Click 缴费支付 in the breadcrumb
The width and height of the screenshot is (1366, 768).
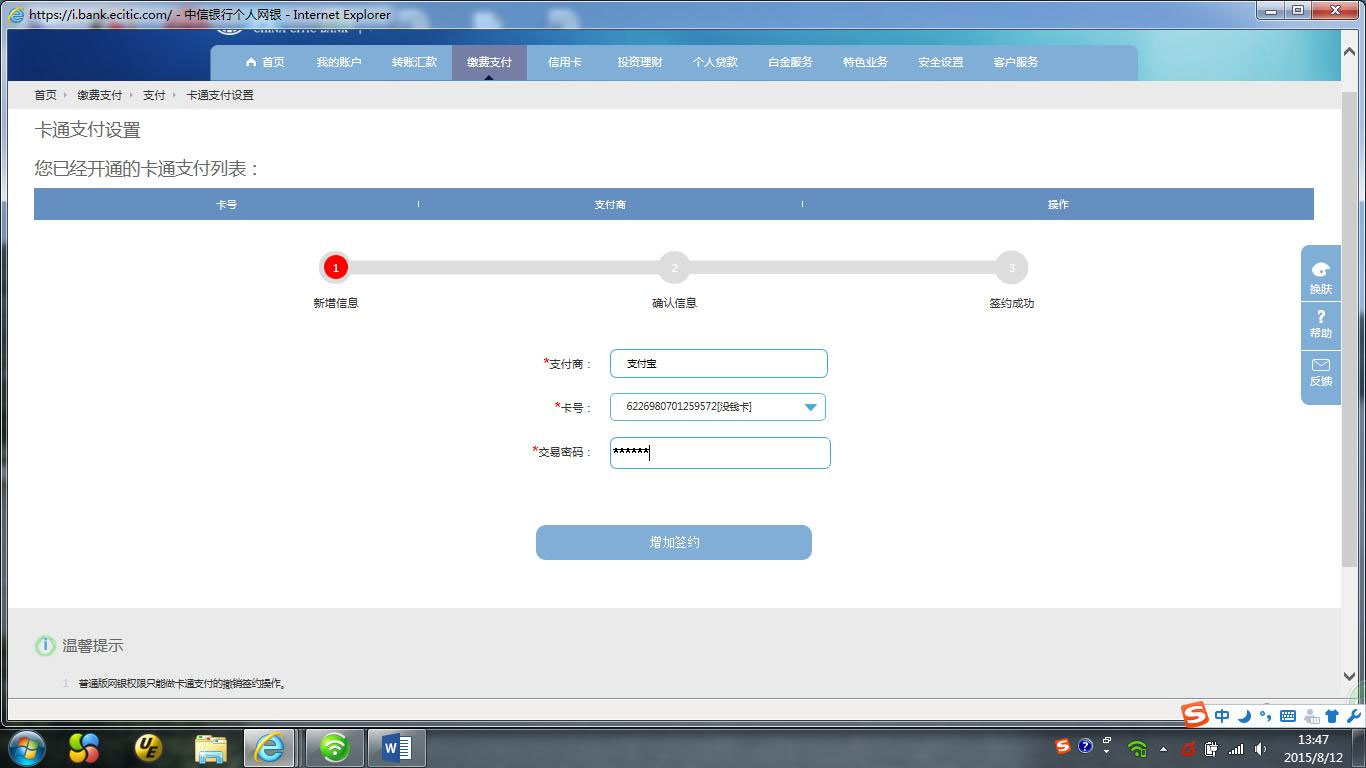(x=100, y=95)
